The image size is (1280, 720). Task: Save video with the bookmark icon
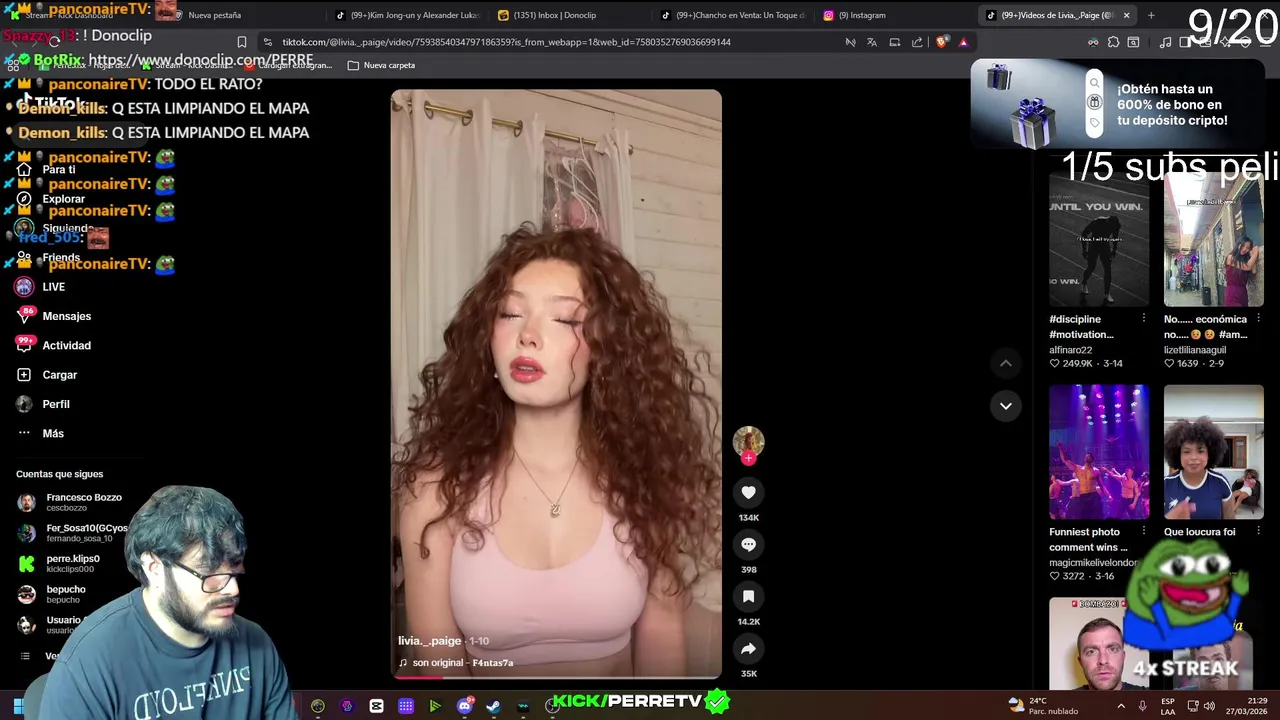point(748,596)
